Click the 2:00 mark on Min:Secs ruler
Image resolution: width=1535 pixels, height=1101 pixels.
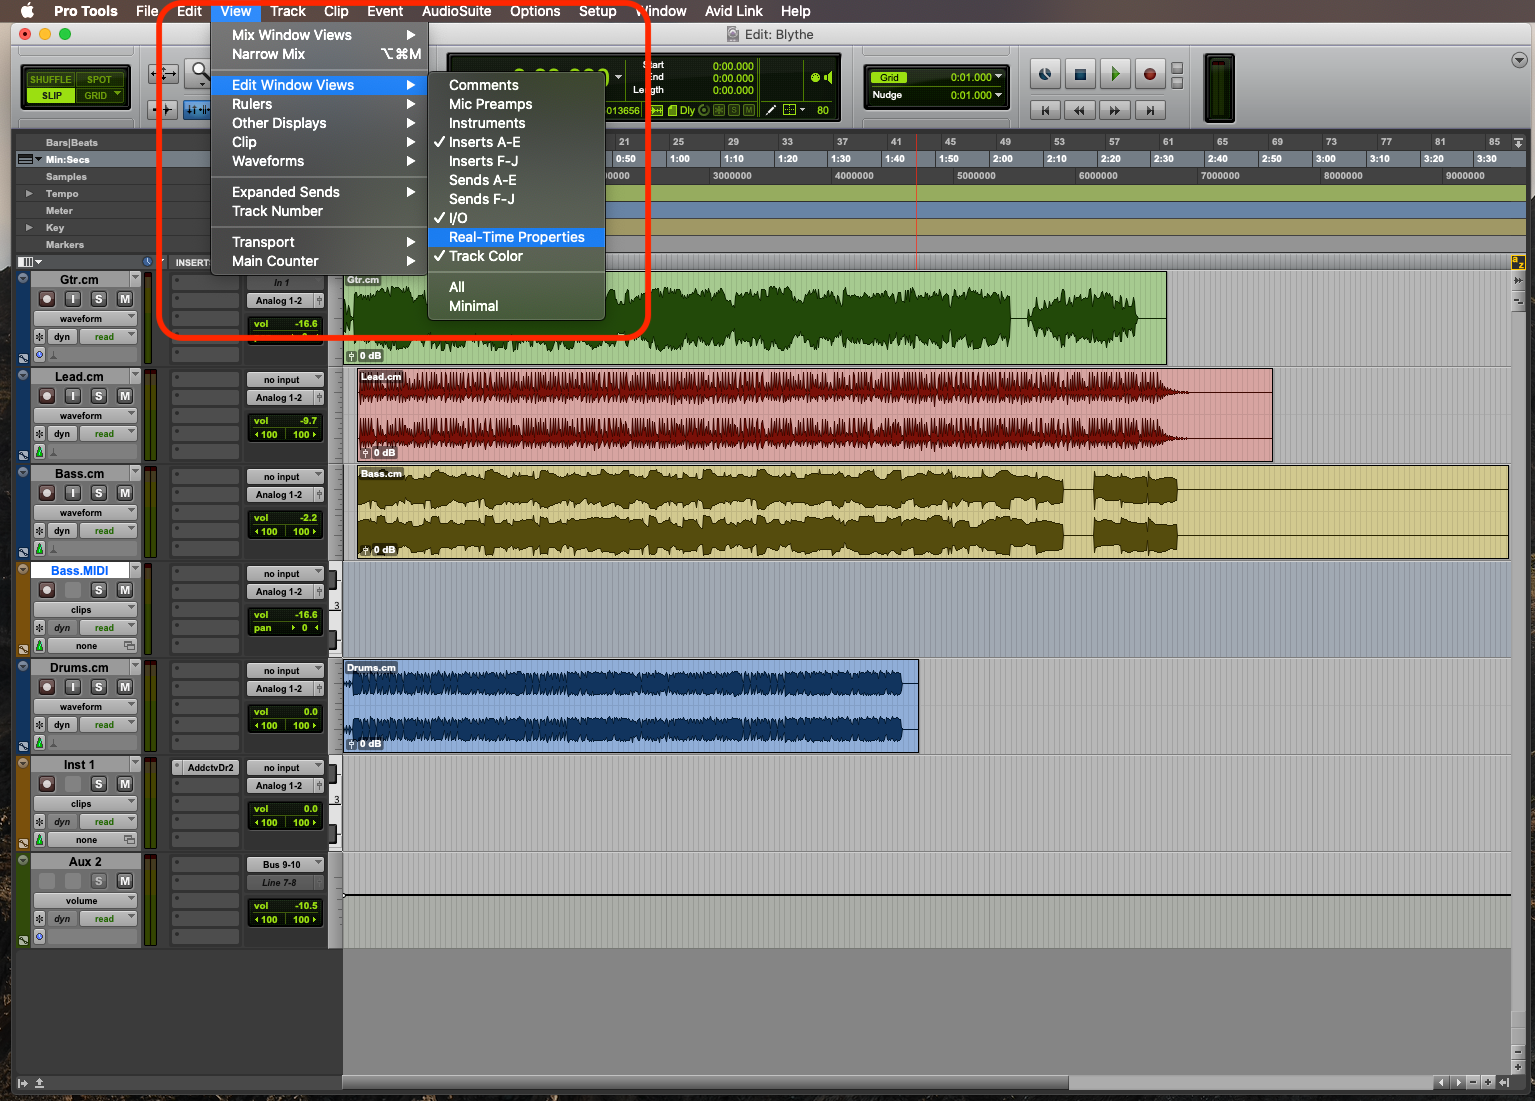pyautogui.click(x=1002, y=159)
